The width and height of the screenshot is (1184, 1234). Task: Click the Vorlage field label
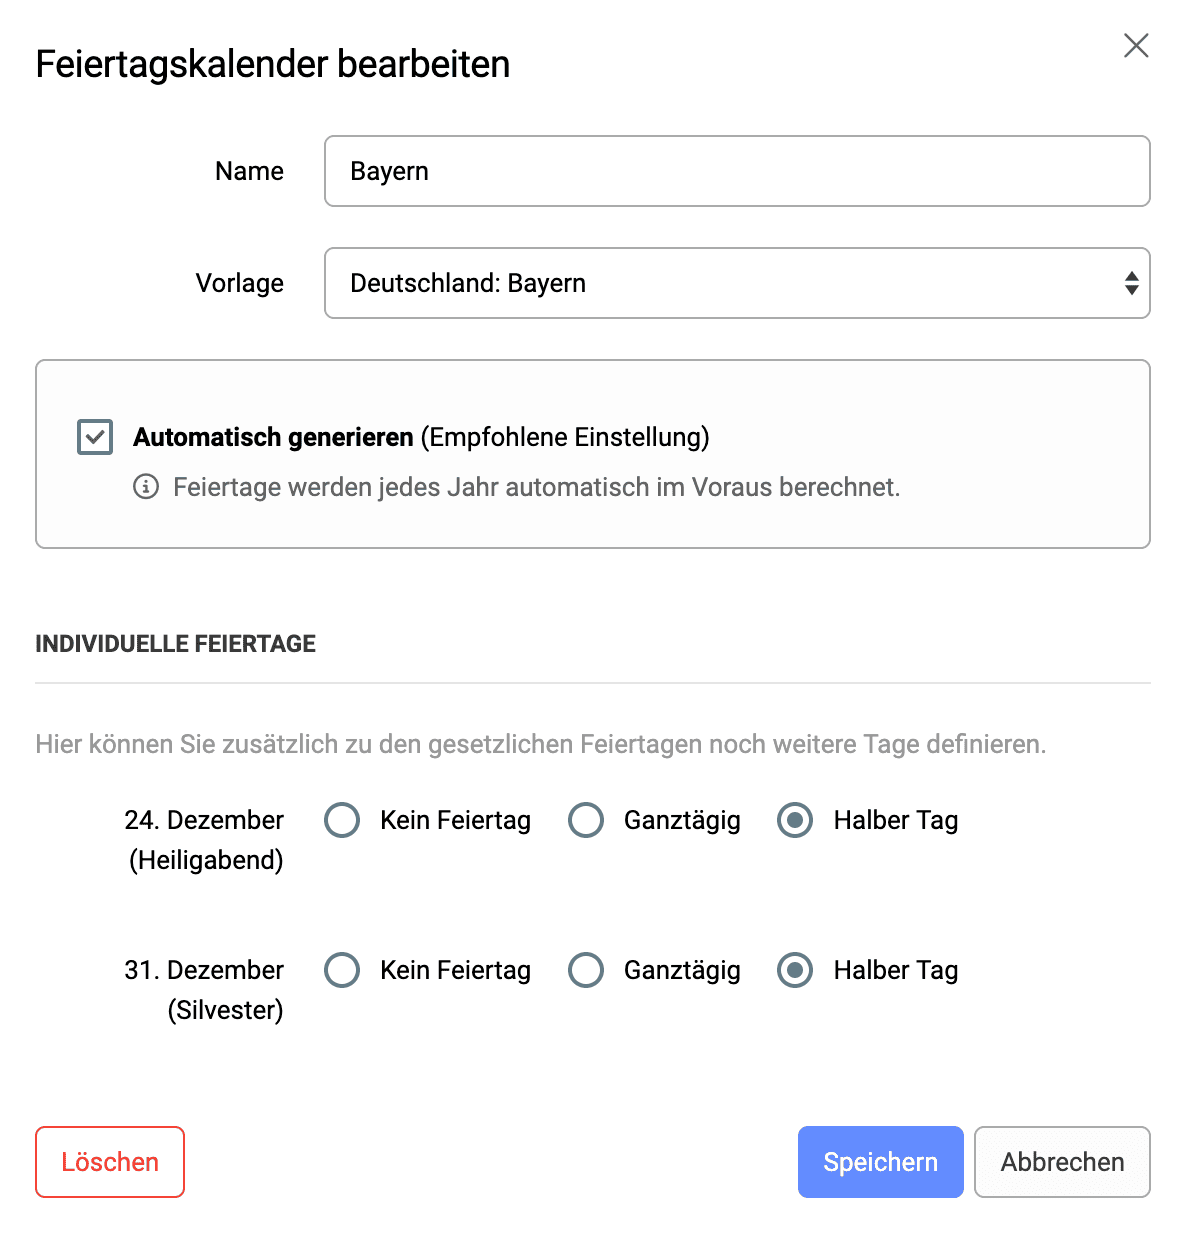[240, 283]
